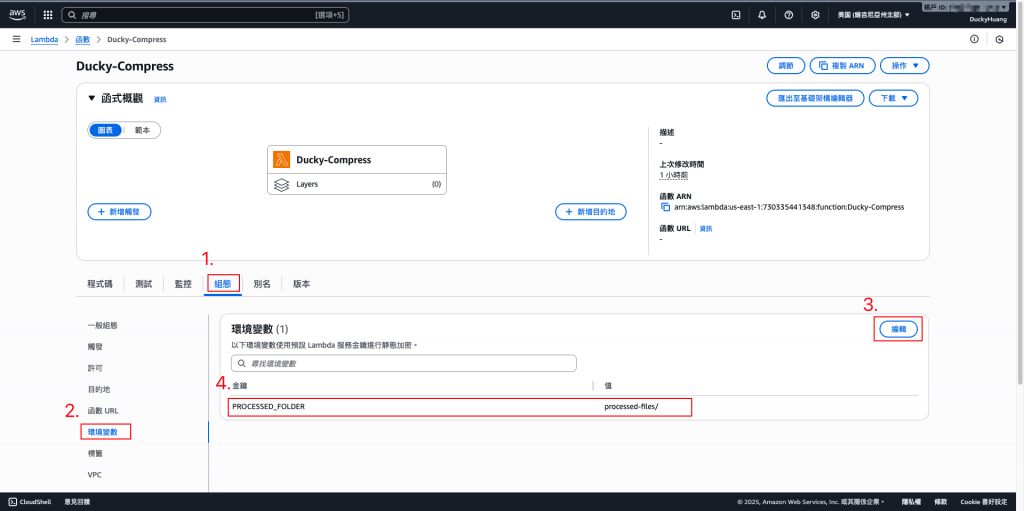1024x511 pixels.
Task: Click the 金鑰 column header
Action: point(240,386)
